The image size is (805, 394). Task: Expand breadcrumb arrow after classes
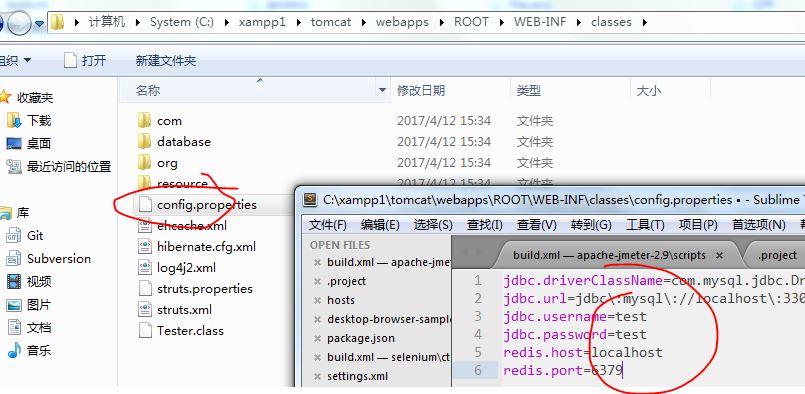[645, 22]
